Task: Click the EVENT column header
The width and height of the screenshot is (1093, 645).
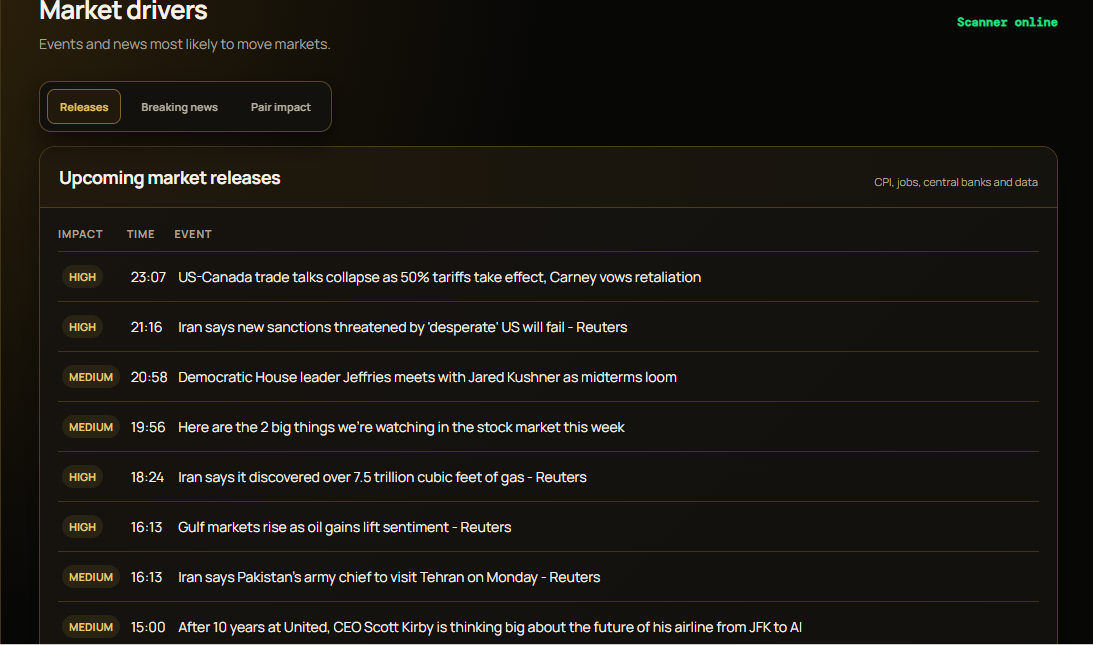Action: coord(193,234)
